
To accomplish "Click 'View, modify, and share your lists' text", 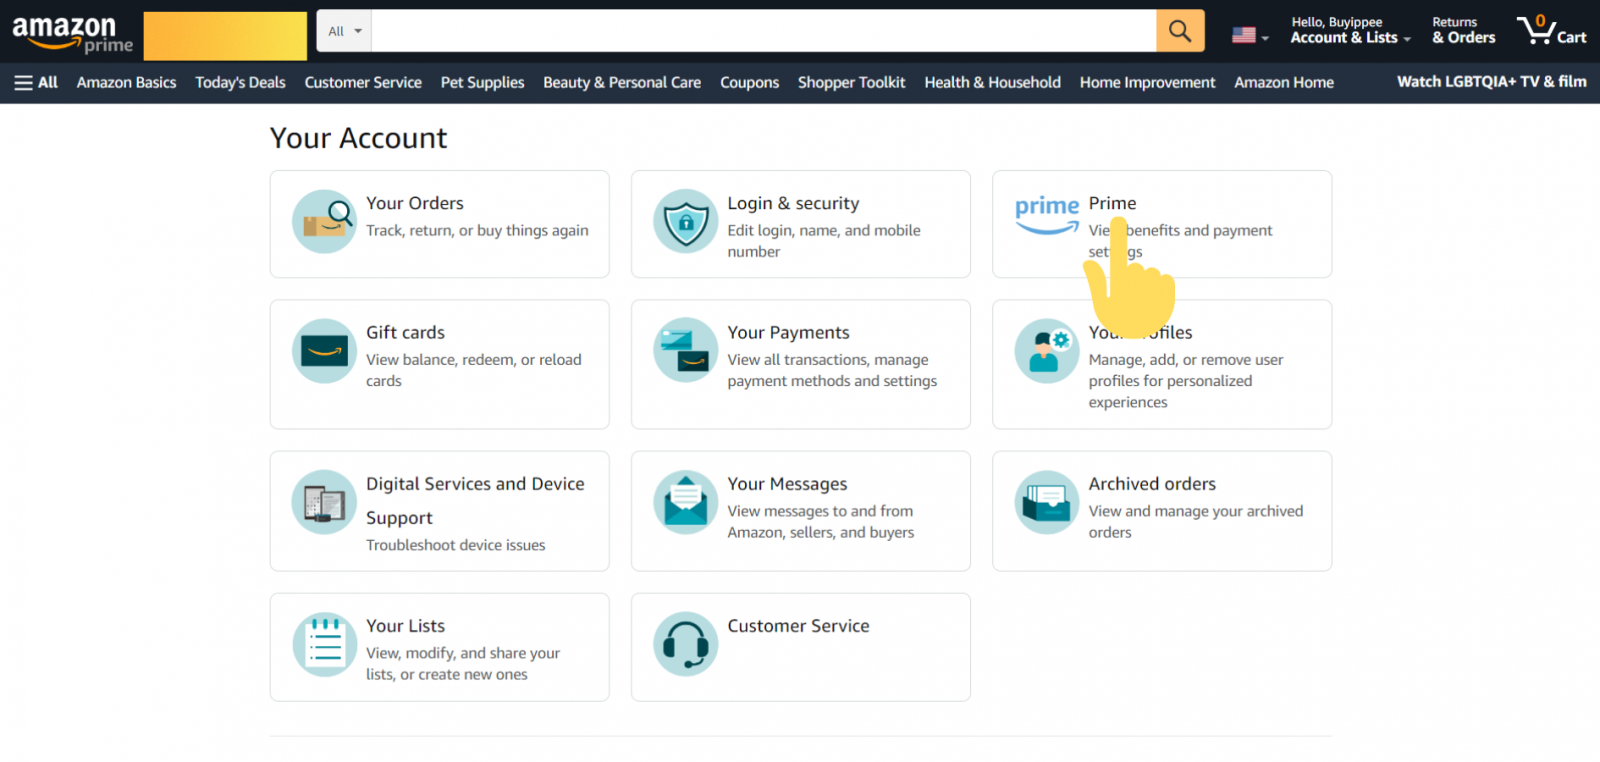I will [463, 663].
